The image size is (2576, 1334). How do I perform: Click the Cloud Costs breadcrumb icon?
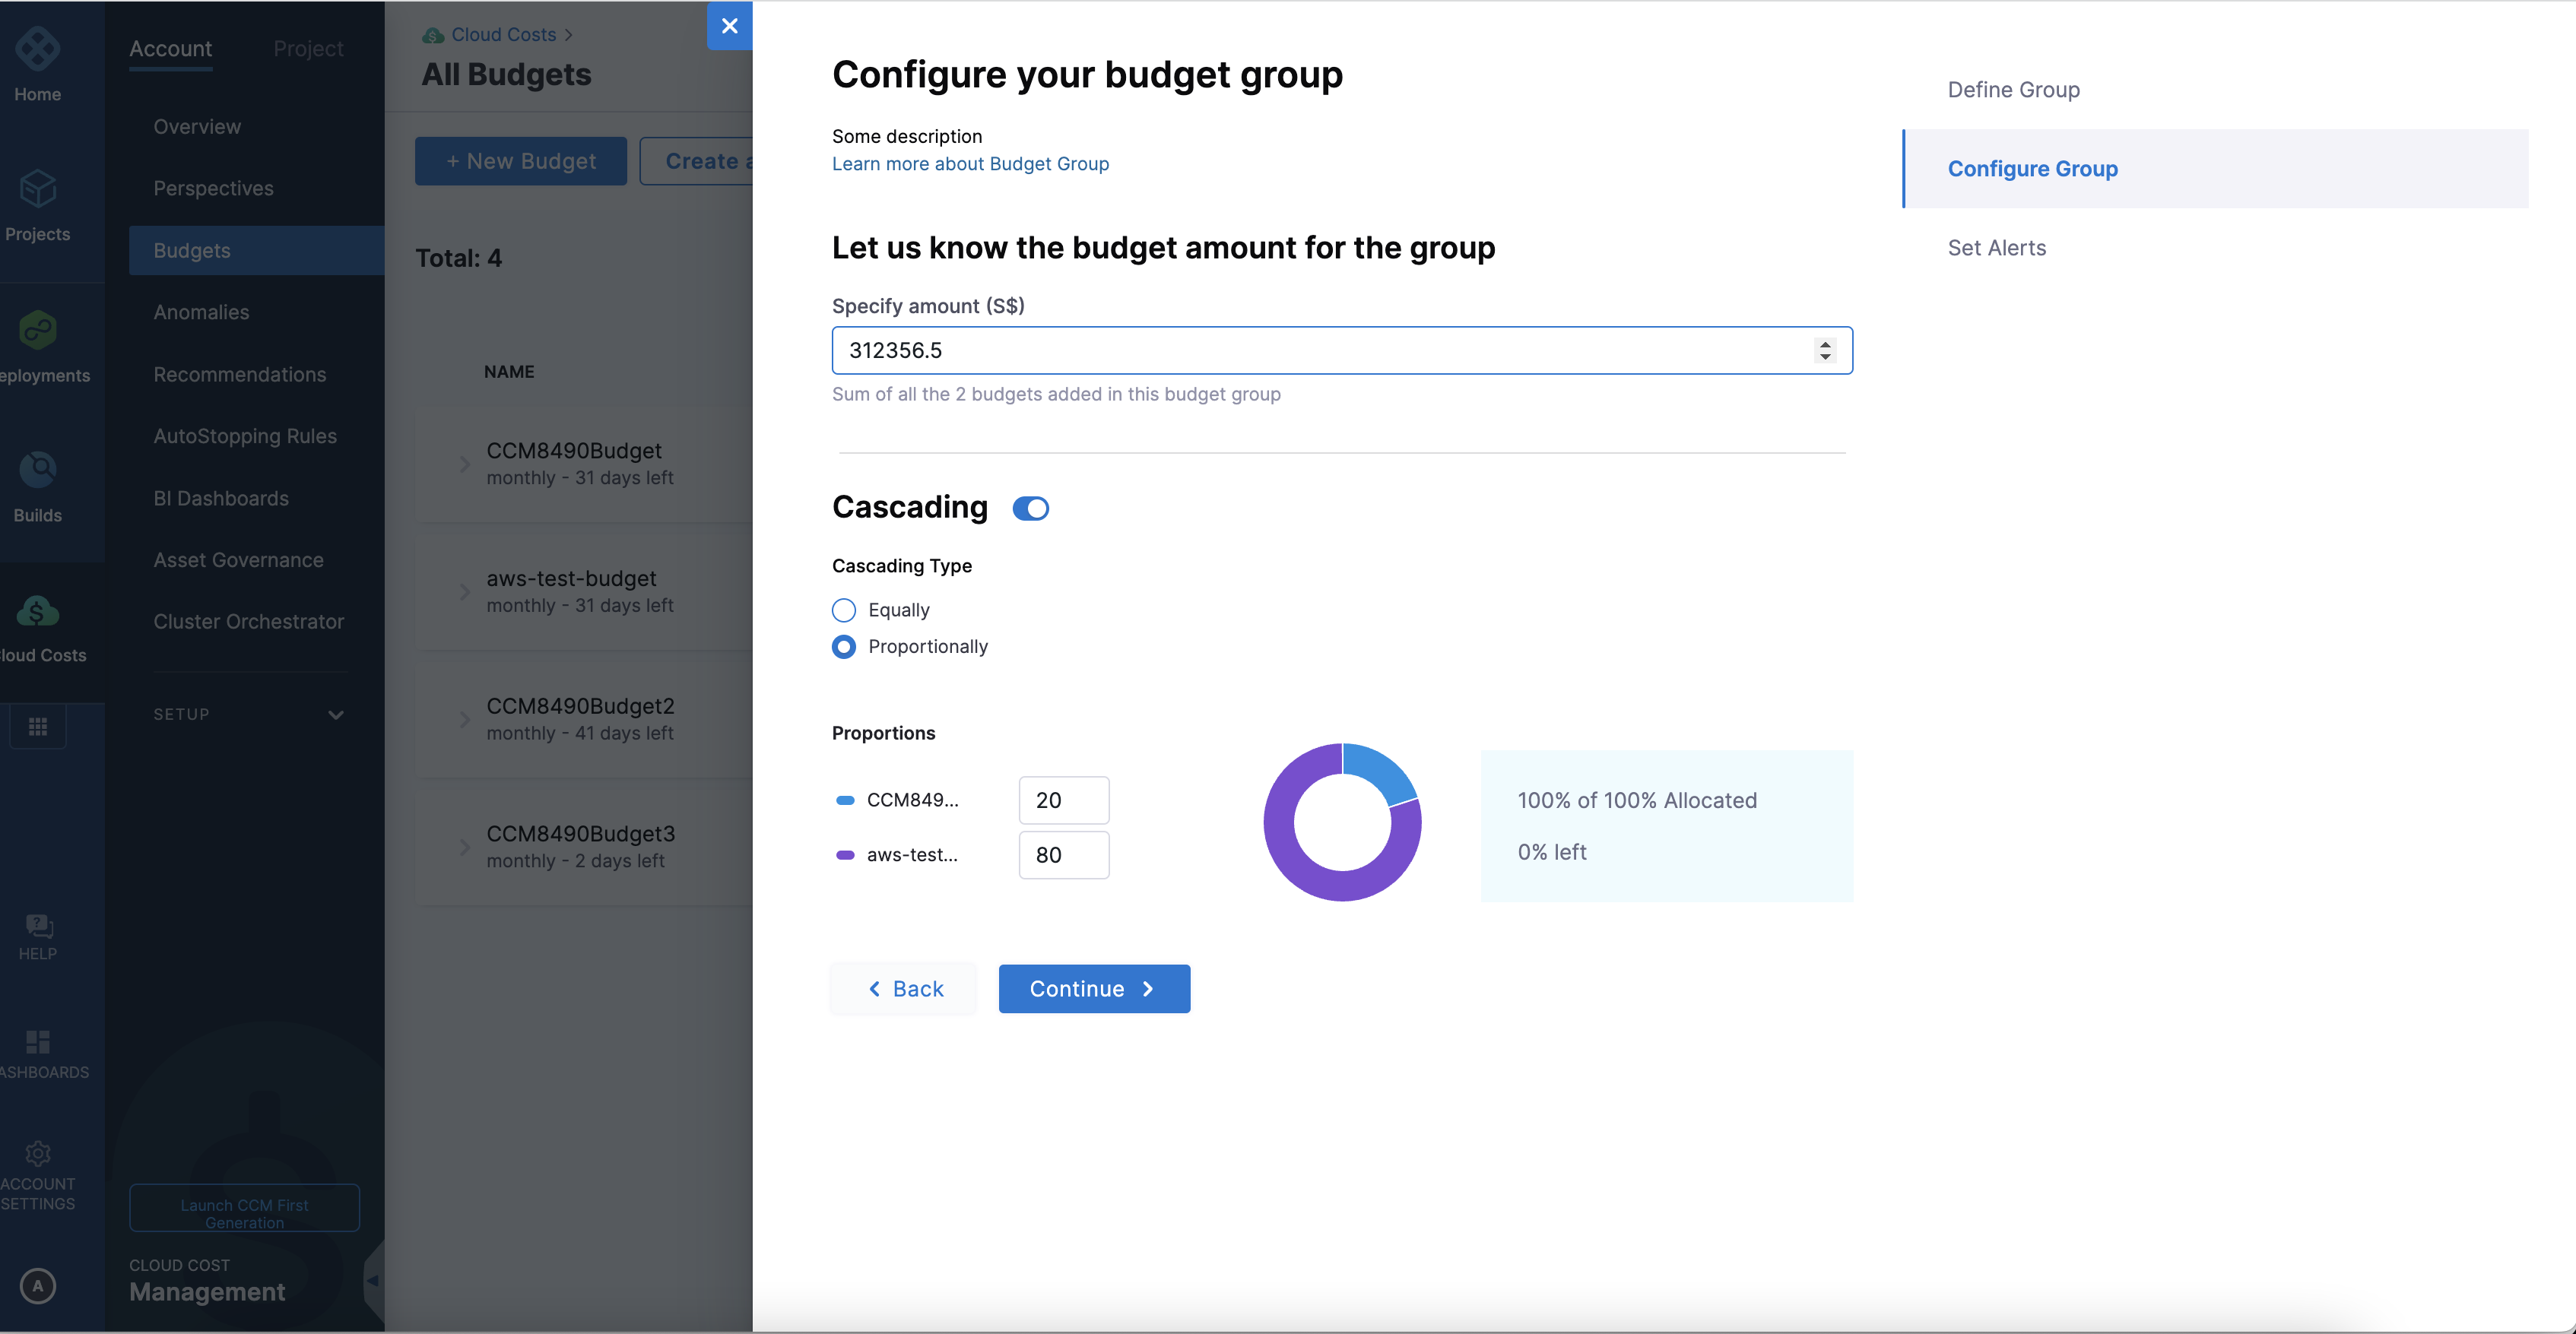tap(433, 35)
